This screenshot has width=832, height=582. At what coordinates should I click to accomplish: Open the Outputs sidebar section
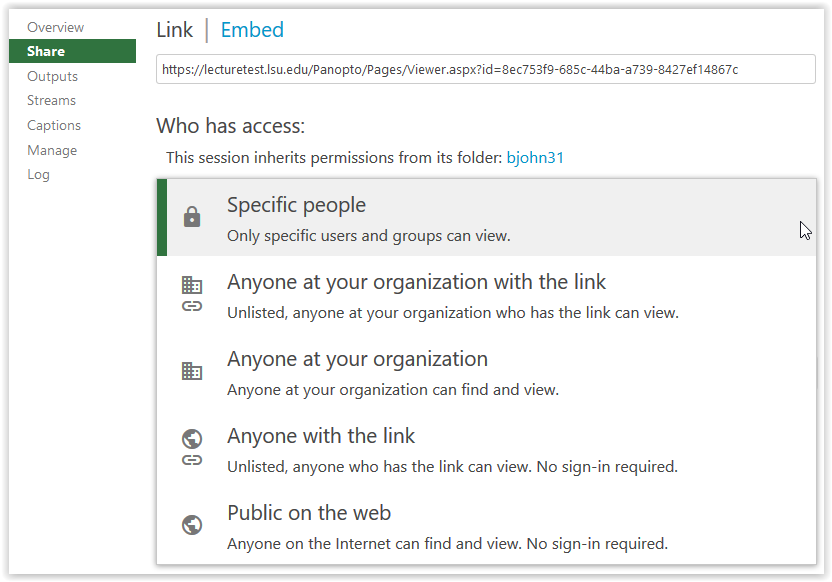pos(53,76)
